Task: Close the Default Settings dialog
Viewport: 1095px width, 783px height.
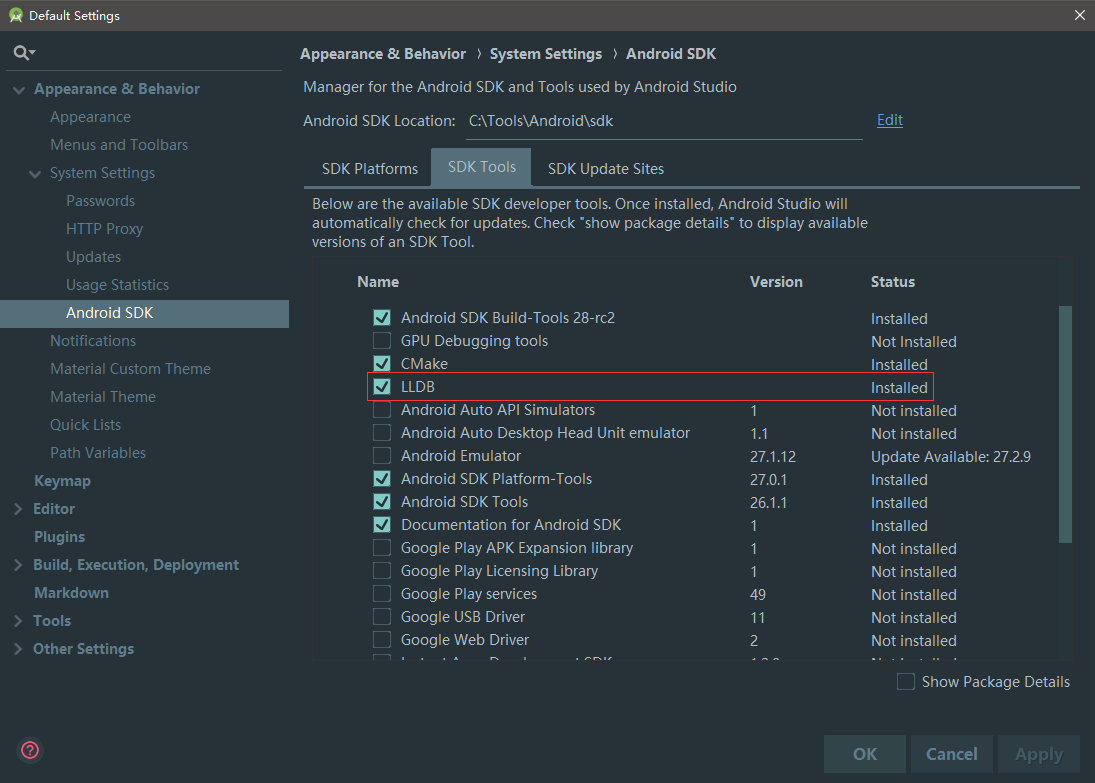Action: (x=1080, y=15)
